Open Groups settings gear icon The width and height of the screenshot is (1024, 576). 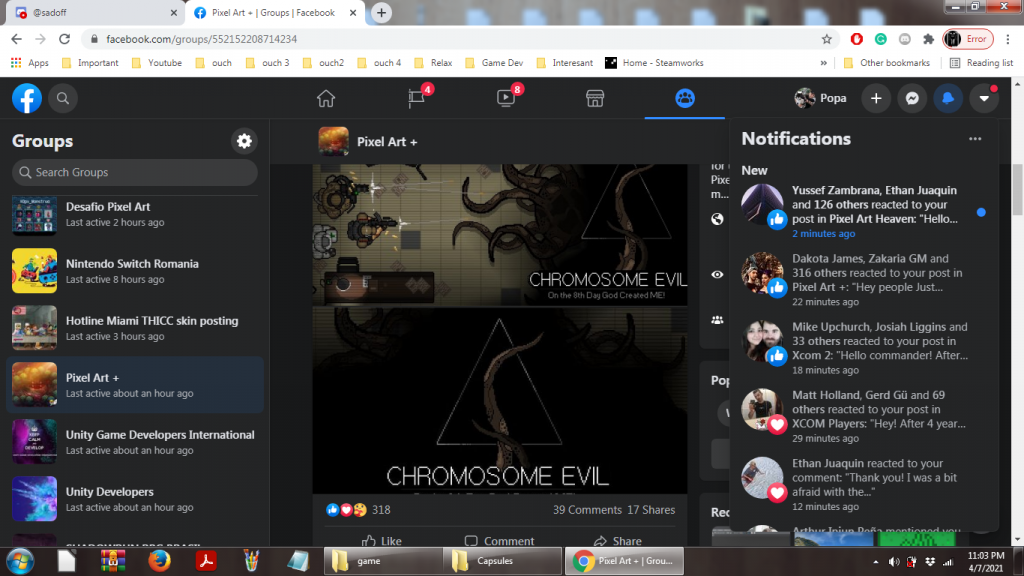(x=244, y=141)
